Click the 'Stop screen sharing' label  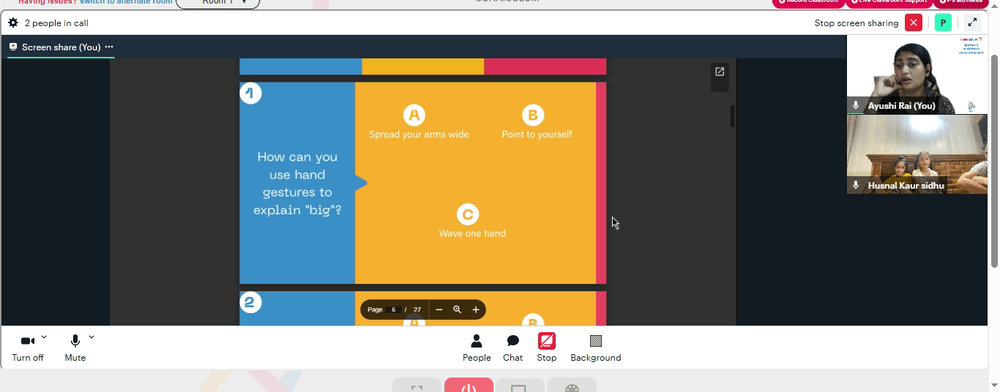point(857,23)
